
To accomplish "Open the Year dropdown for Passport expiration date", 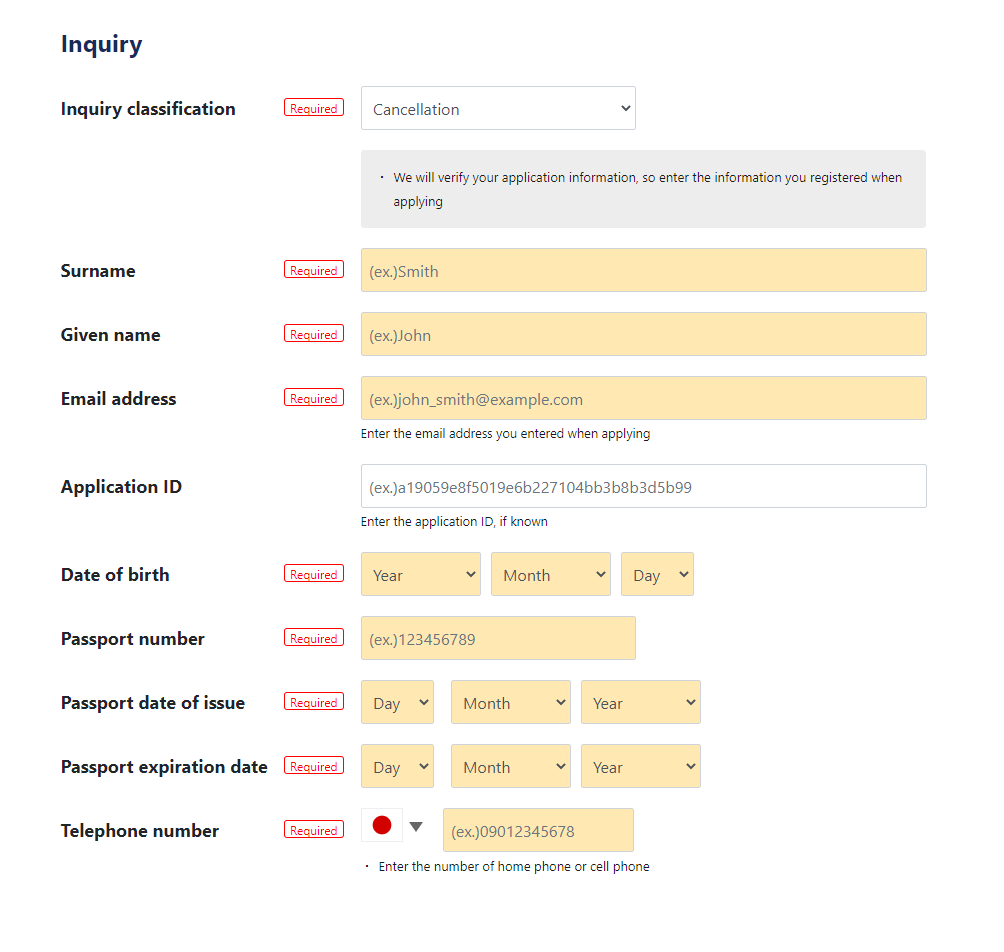I will click(x=640, y=766).
